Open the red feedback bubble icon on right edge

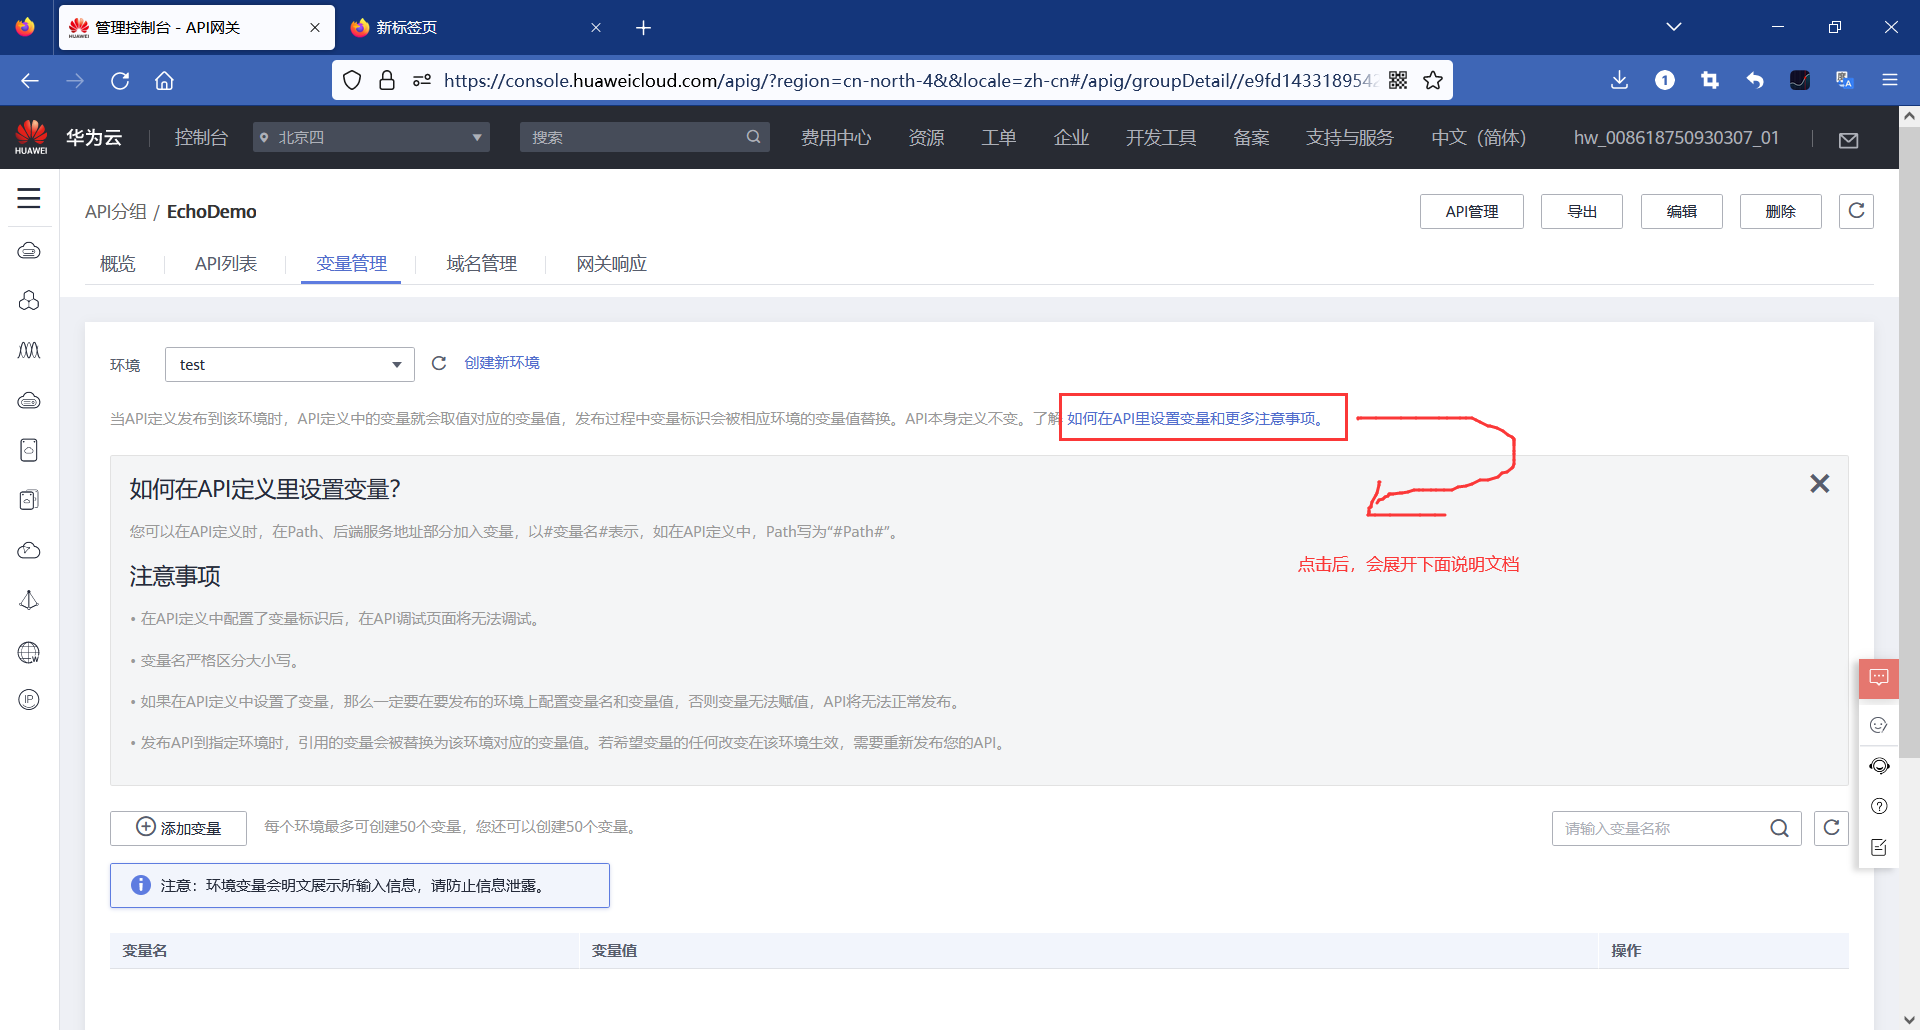[1879, 678]
